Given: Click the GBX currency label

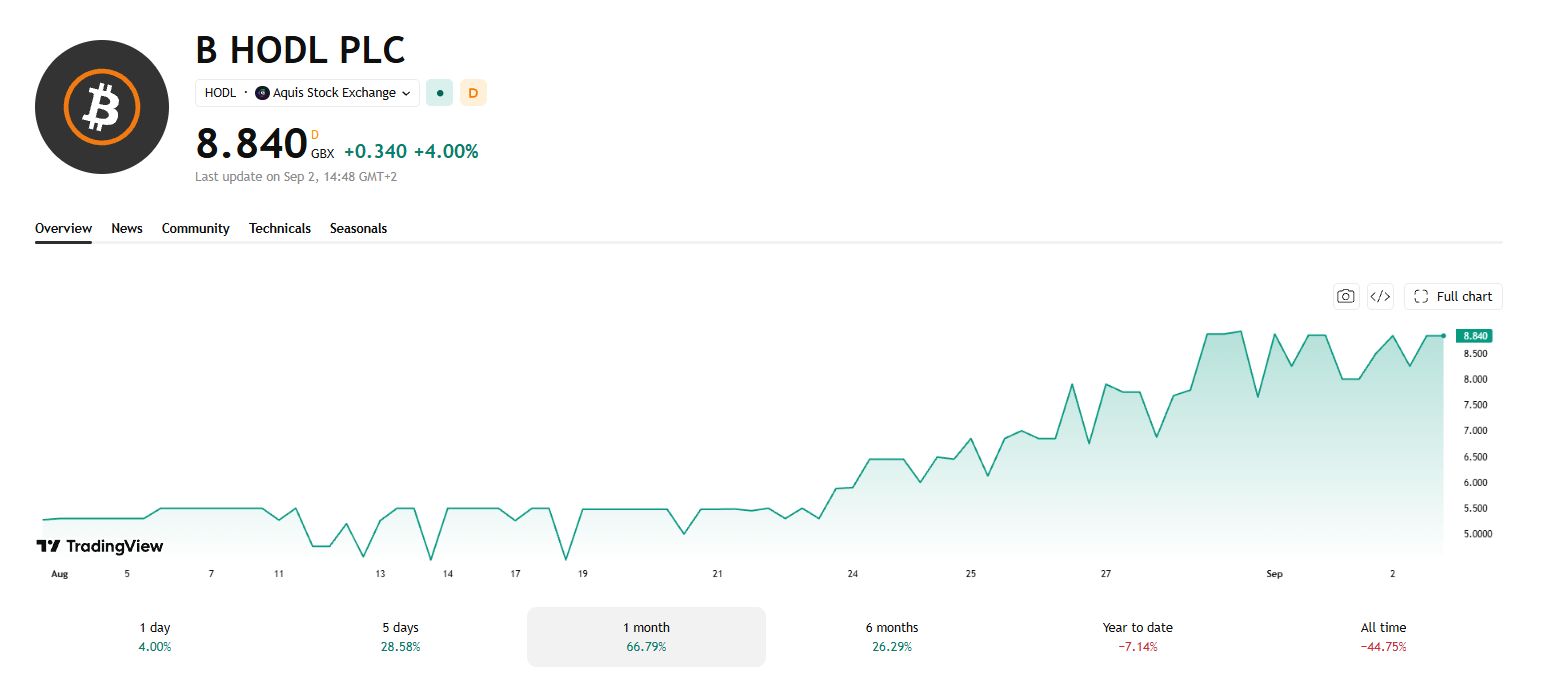Looking at the screenshot, I should [x=323, y=154].
